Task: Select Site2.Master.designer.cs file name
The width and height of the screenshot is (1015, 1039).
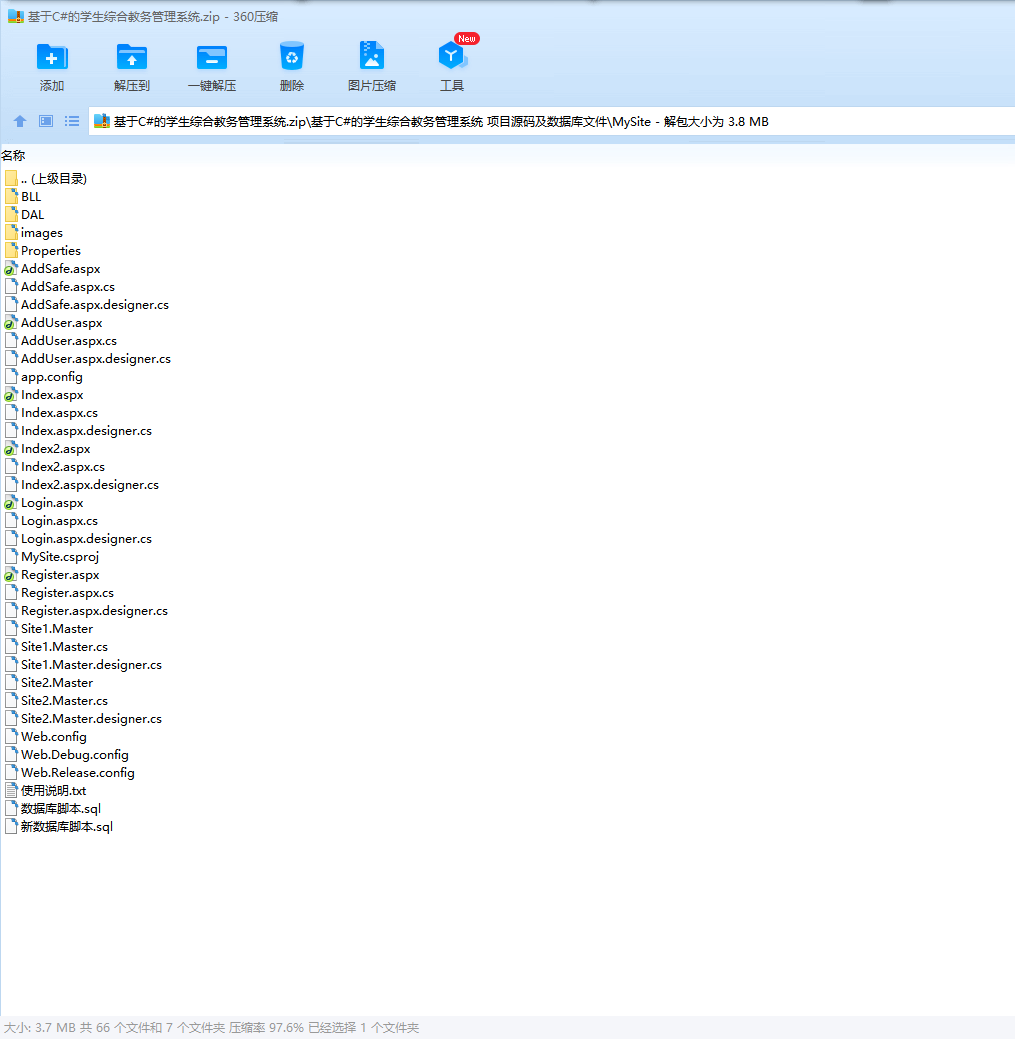Action: pos(91,718)
